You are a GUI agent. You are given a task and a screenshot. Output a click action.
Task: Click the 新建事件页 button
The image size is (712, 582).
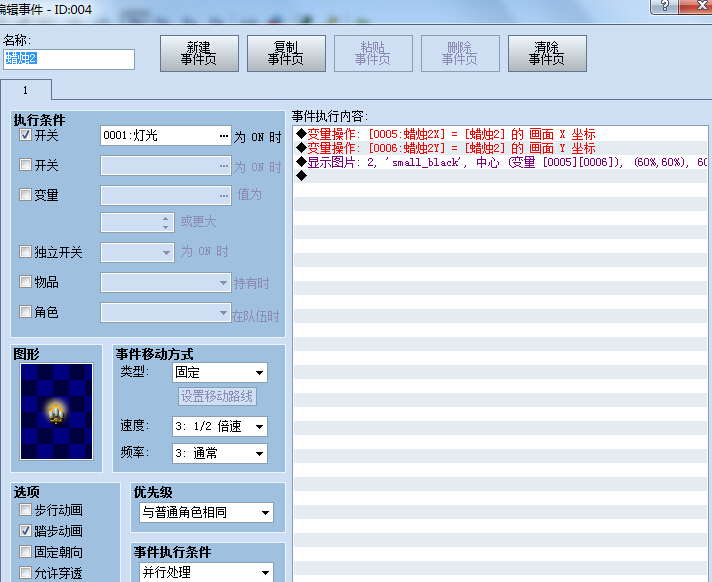[199, 54]
